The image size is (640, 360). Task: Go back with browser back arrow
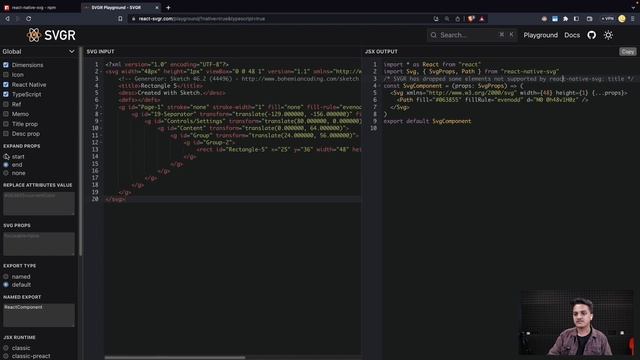point(7,19)
